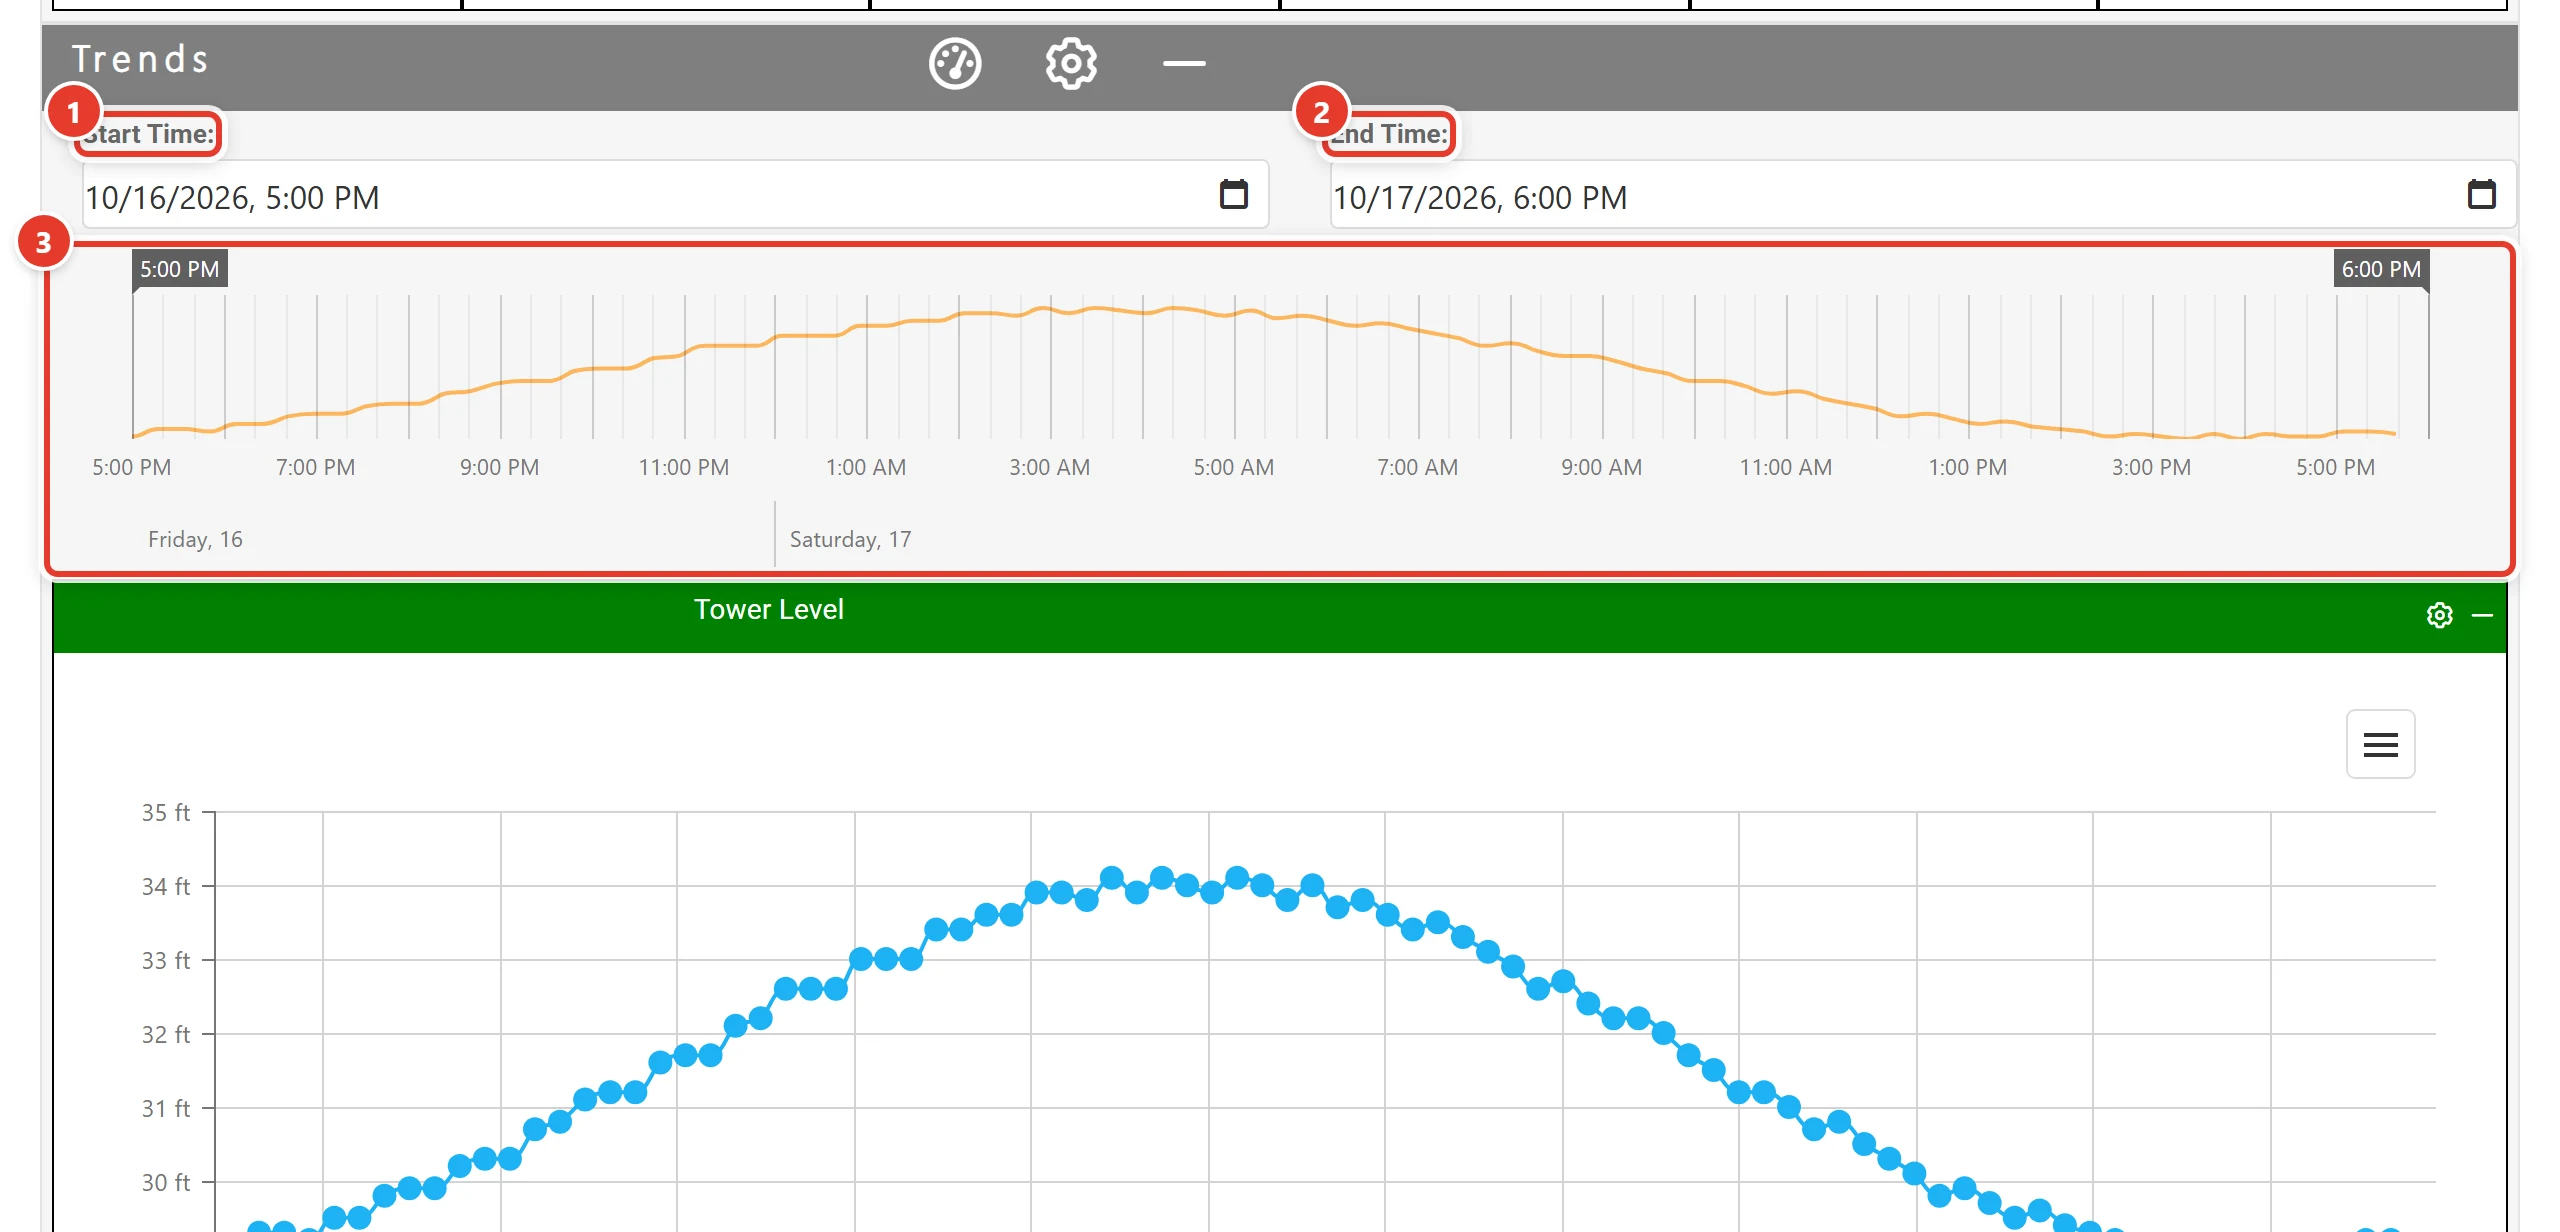This screenshot has width=2560, height=1232.
Task: Click the Friday, 16 day label
Action: coord(196,540)
